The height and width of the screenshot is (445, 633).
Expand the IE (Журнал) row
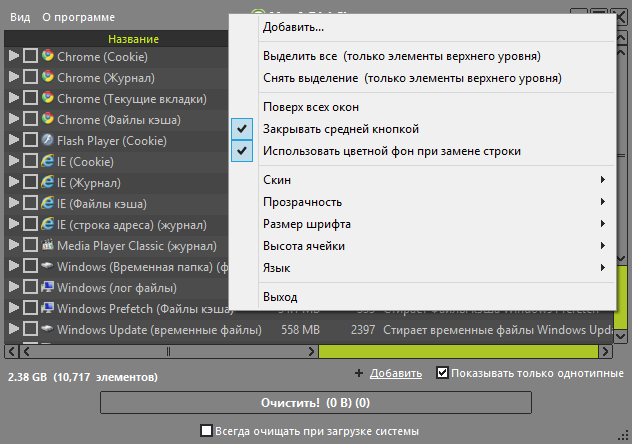14,182
